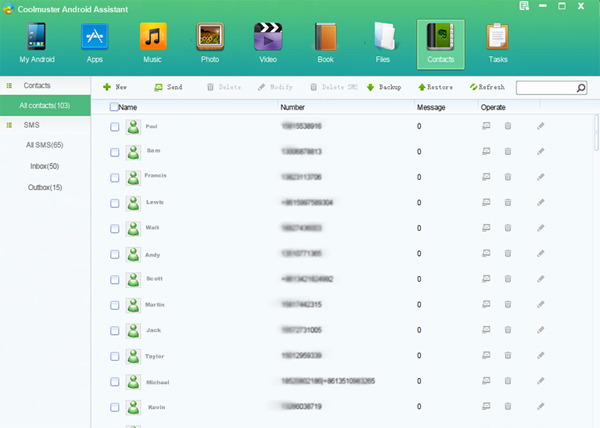Open the My Android section
Screen dimensions: 600x428
pyautogui.click(x=37, y=43)
